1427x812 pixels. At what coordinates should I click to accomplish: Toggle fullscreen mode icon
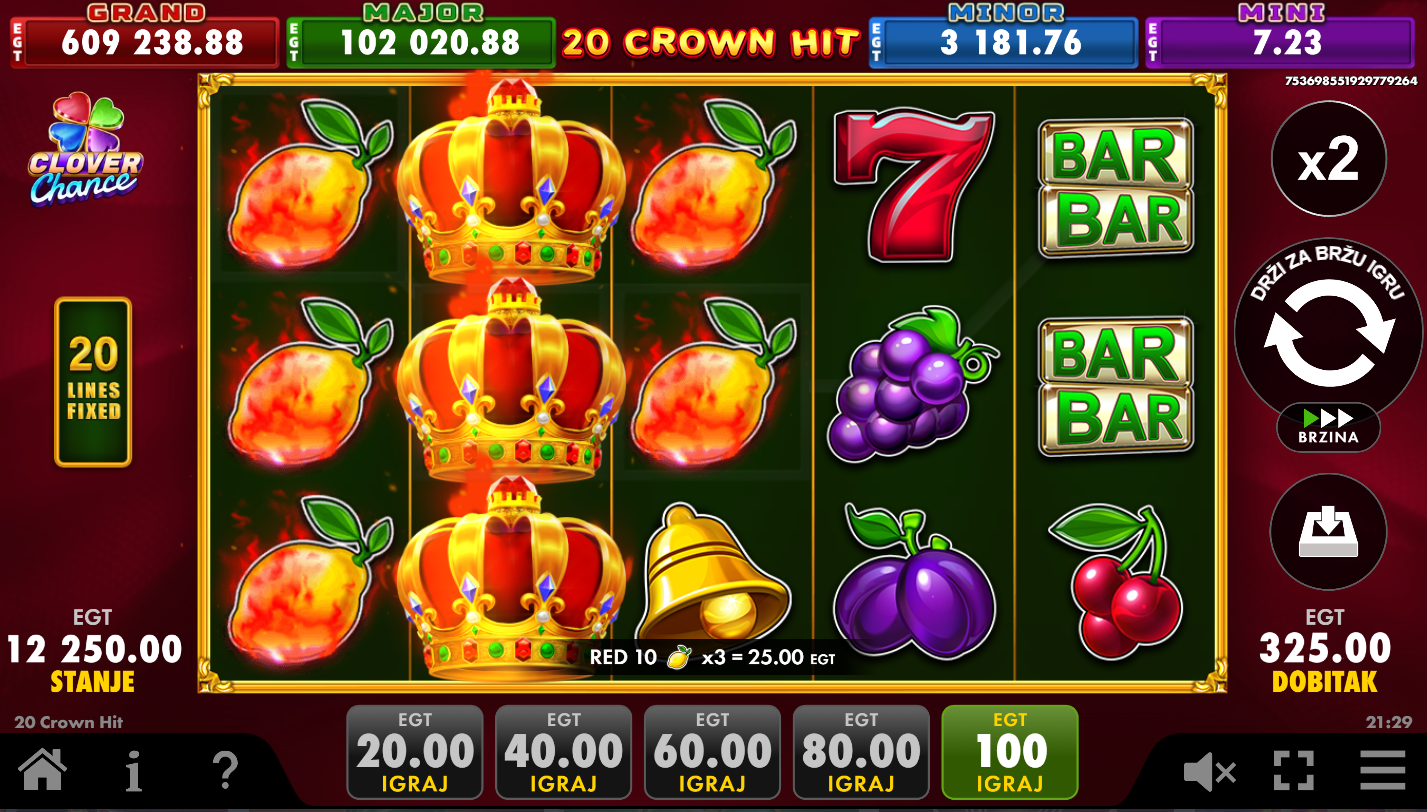1294,771
